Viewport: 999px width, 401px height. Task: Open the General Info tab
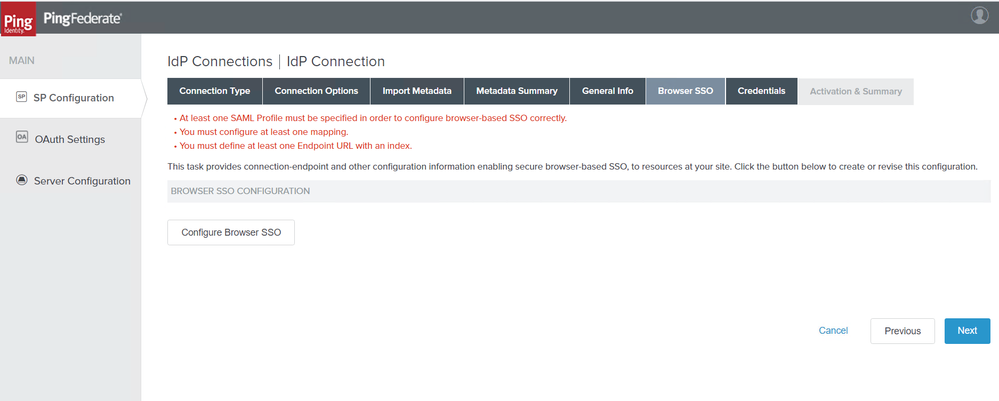pyautogui.click(x=607, y=91)
